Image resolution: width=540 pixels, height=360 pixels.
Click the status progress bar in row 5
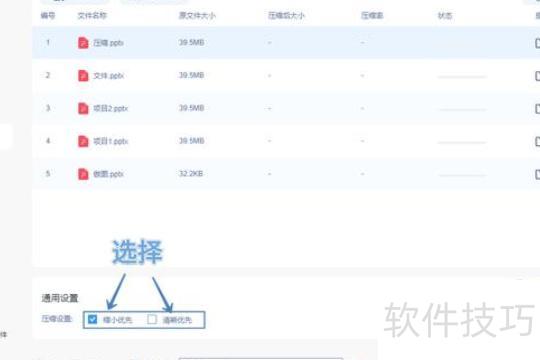[462, 175]
